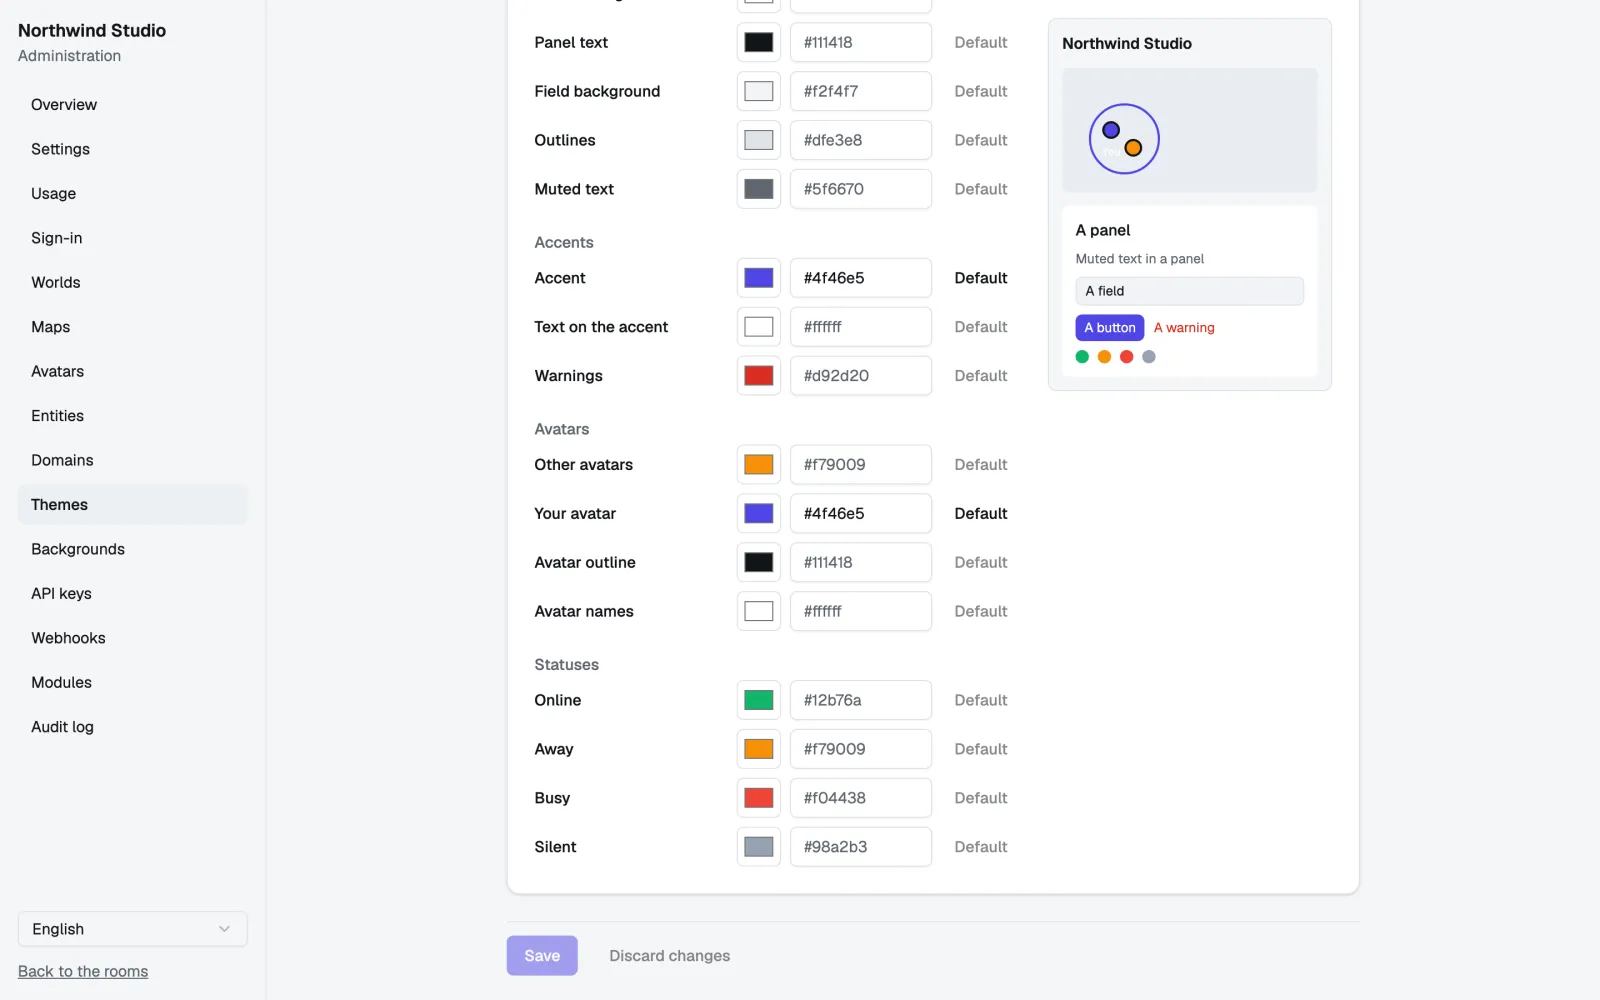Select Worlds in the sidebar

point(132,282)
